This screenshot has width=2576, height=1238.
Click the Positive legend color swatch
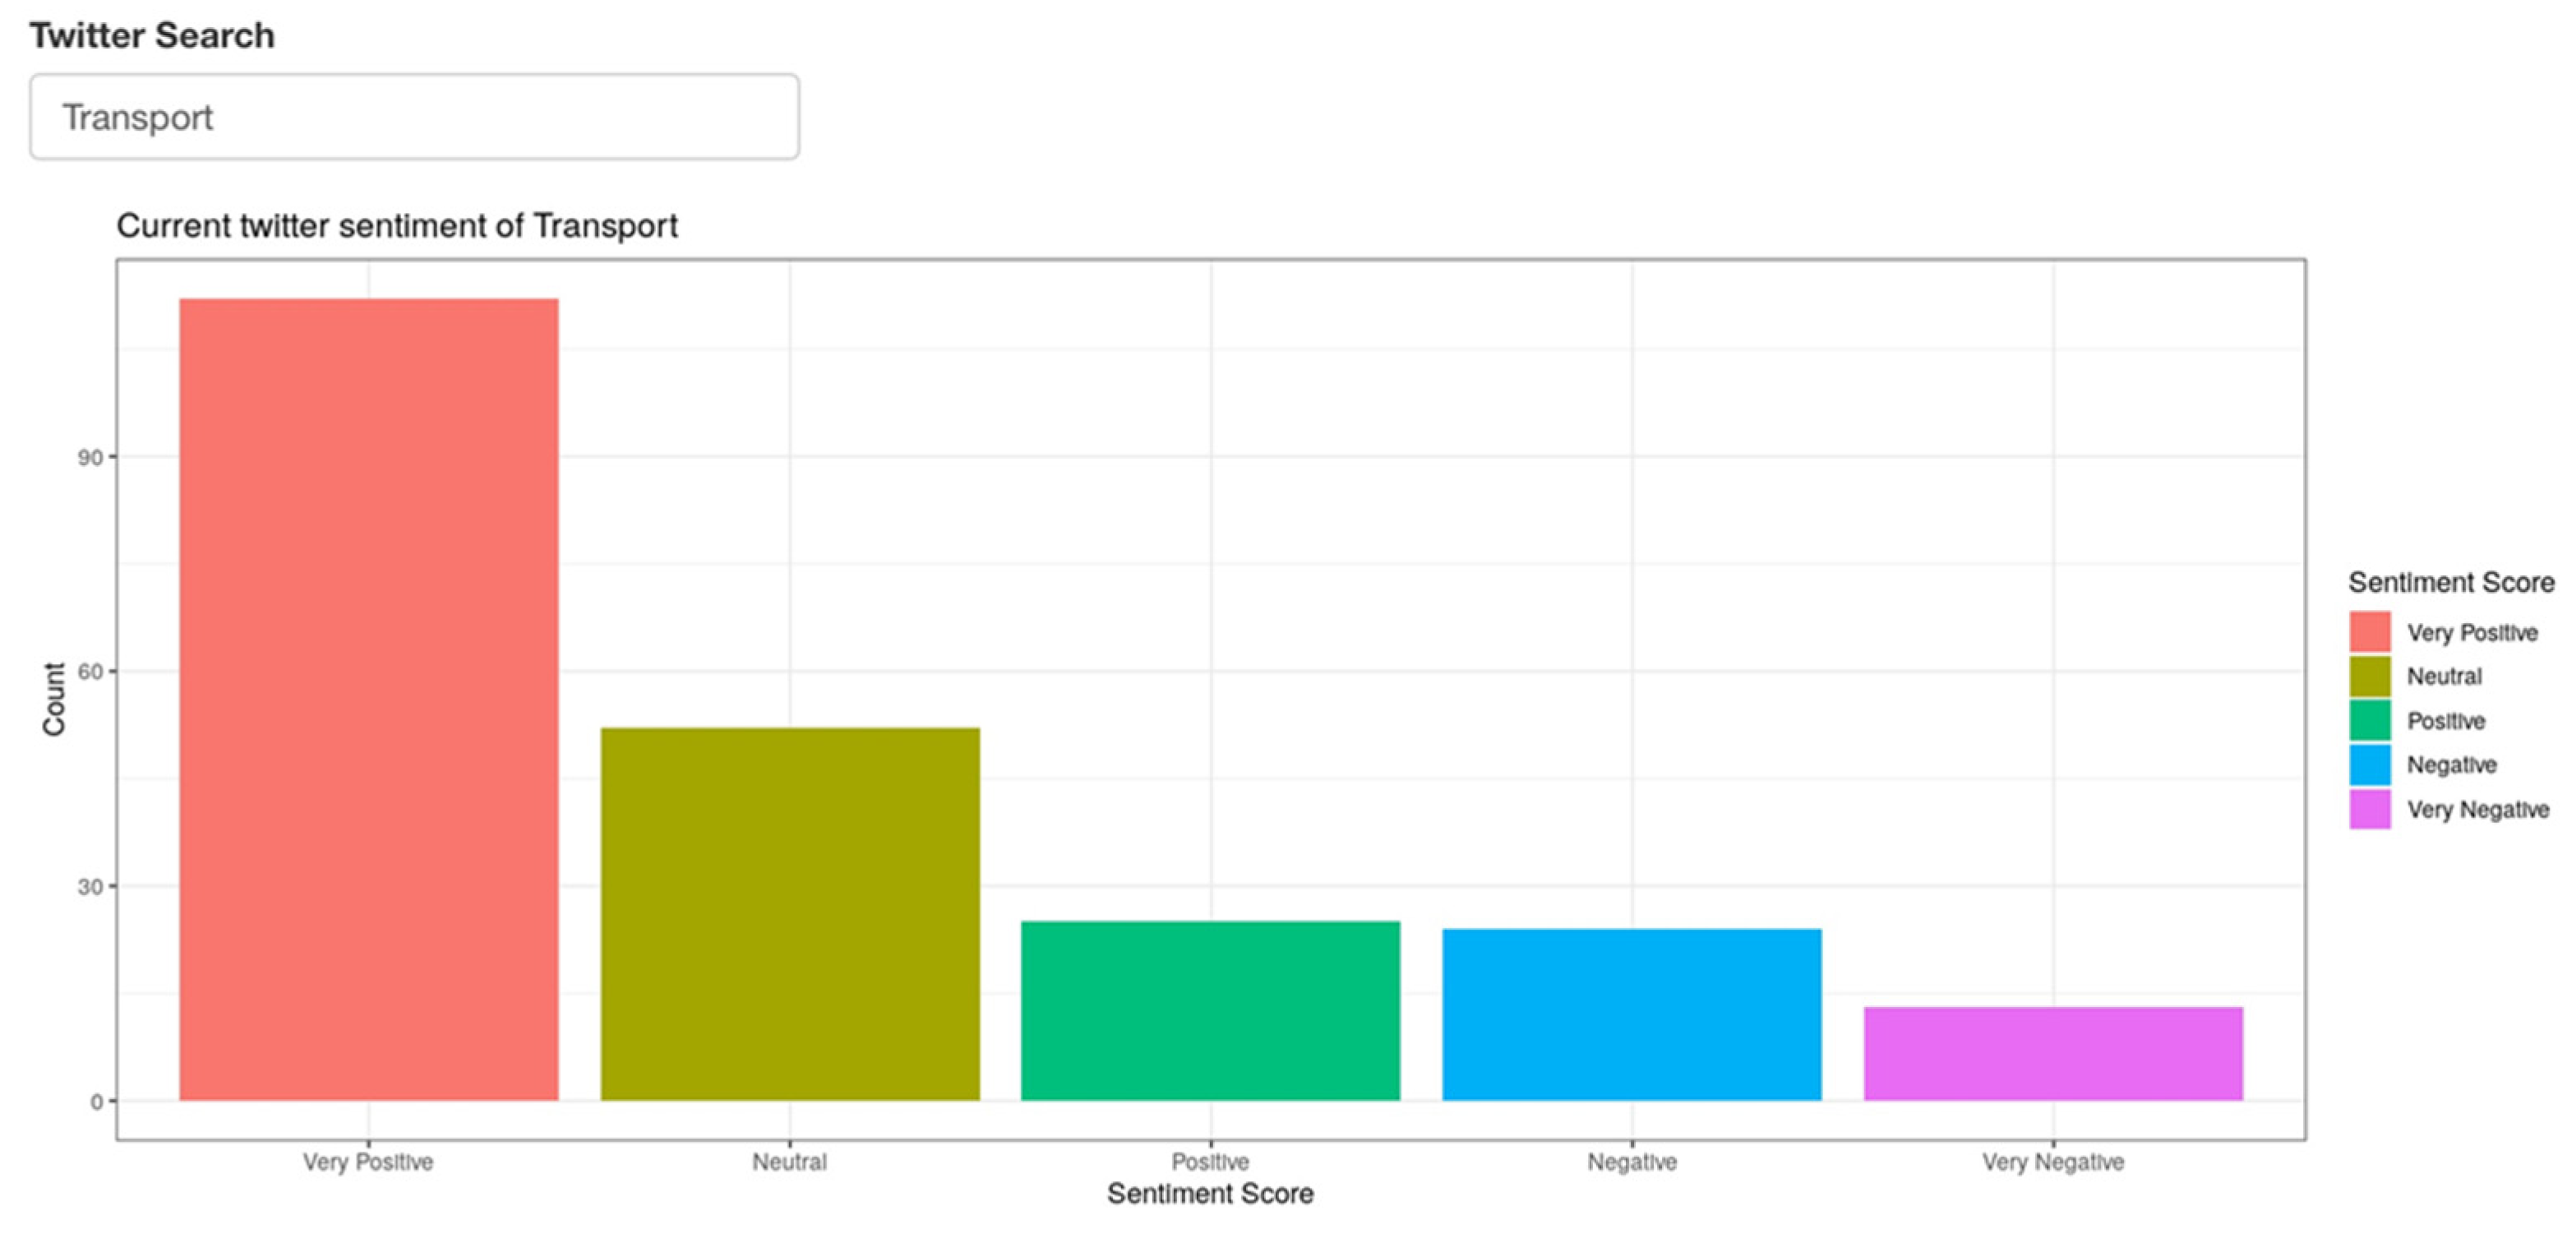2369,720
